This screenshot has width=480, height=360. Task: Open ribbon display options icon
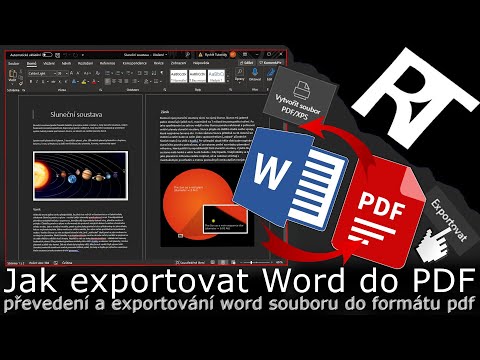coord(245,54)
